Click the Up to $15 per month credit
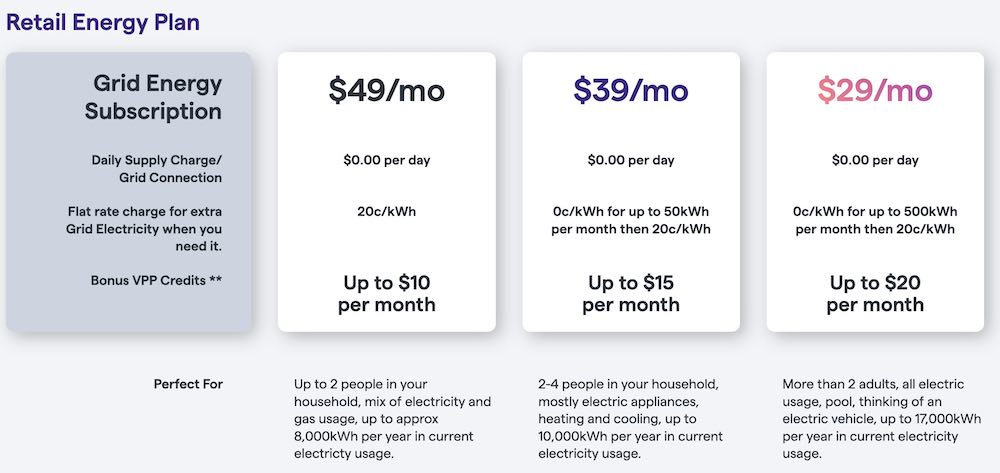The height and width of the screenshot is (473, 1000). click(631, 294)
